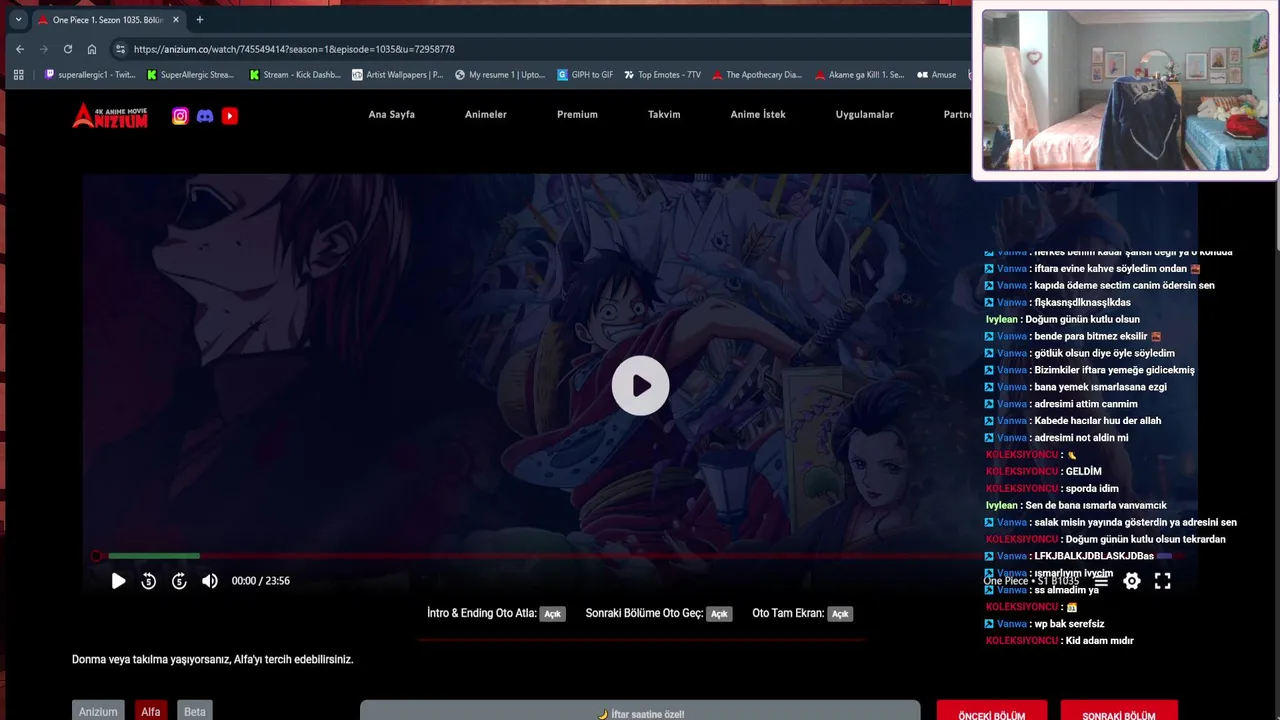Open the GIPH to GIF bookmark
Screen dimensions: 1280x720
586,74
